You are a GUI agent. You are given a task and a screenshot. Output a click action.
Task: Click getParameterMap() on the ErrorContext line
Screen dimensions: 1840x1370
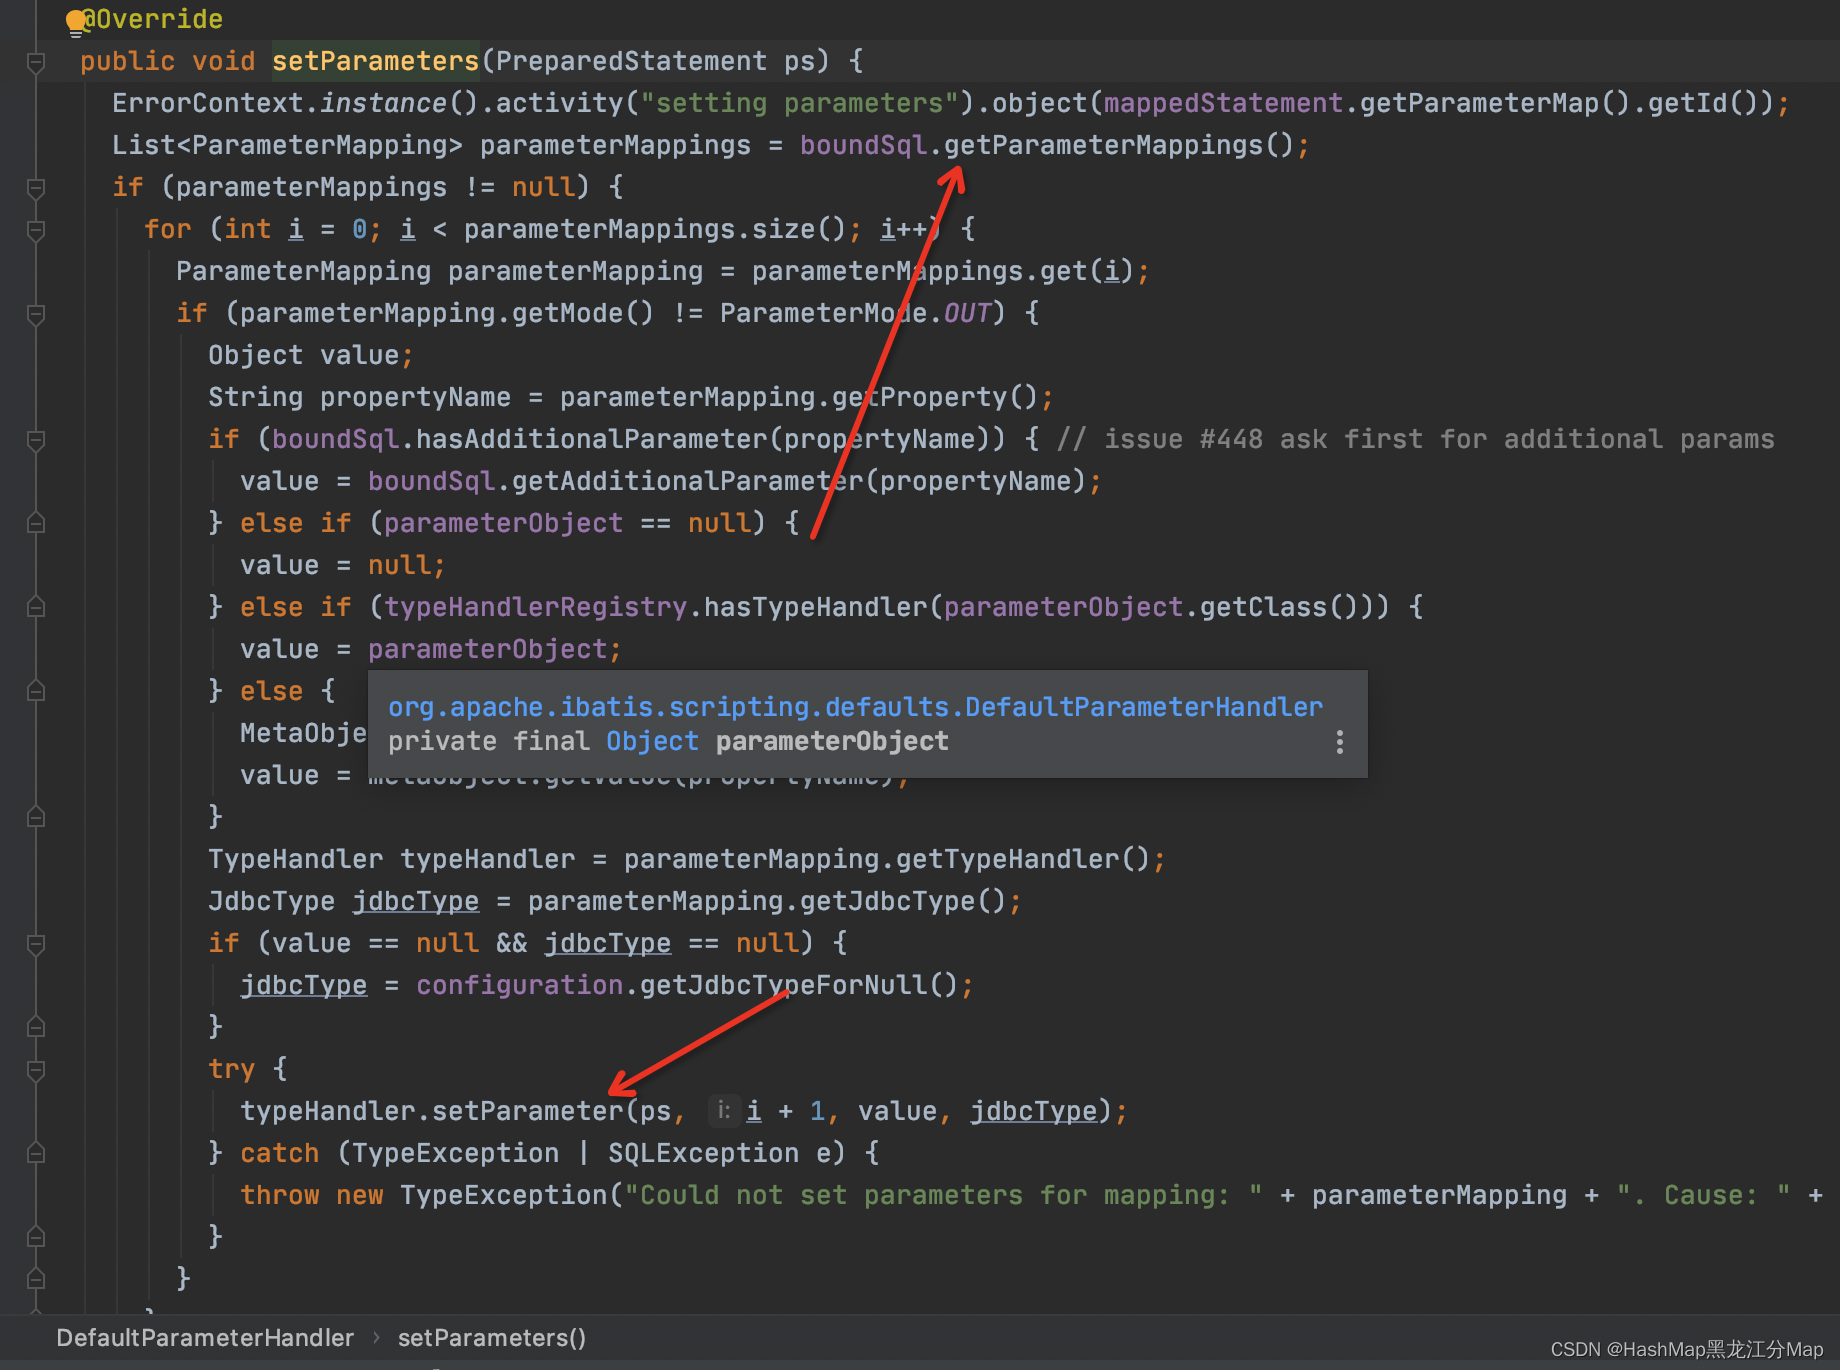pos(1495,103)
